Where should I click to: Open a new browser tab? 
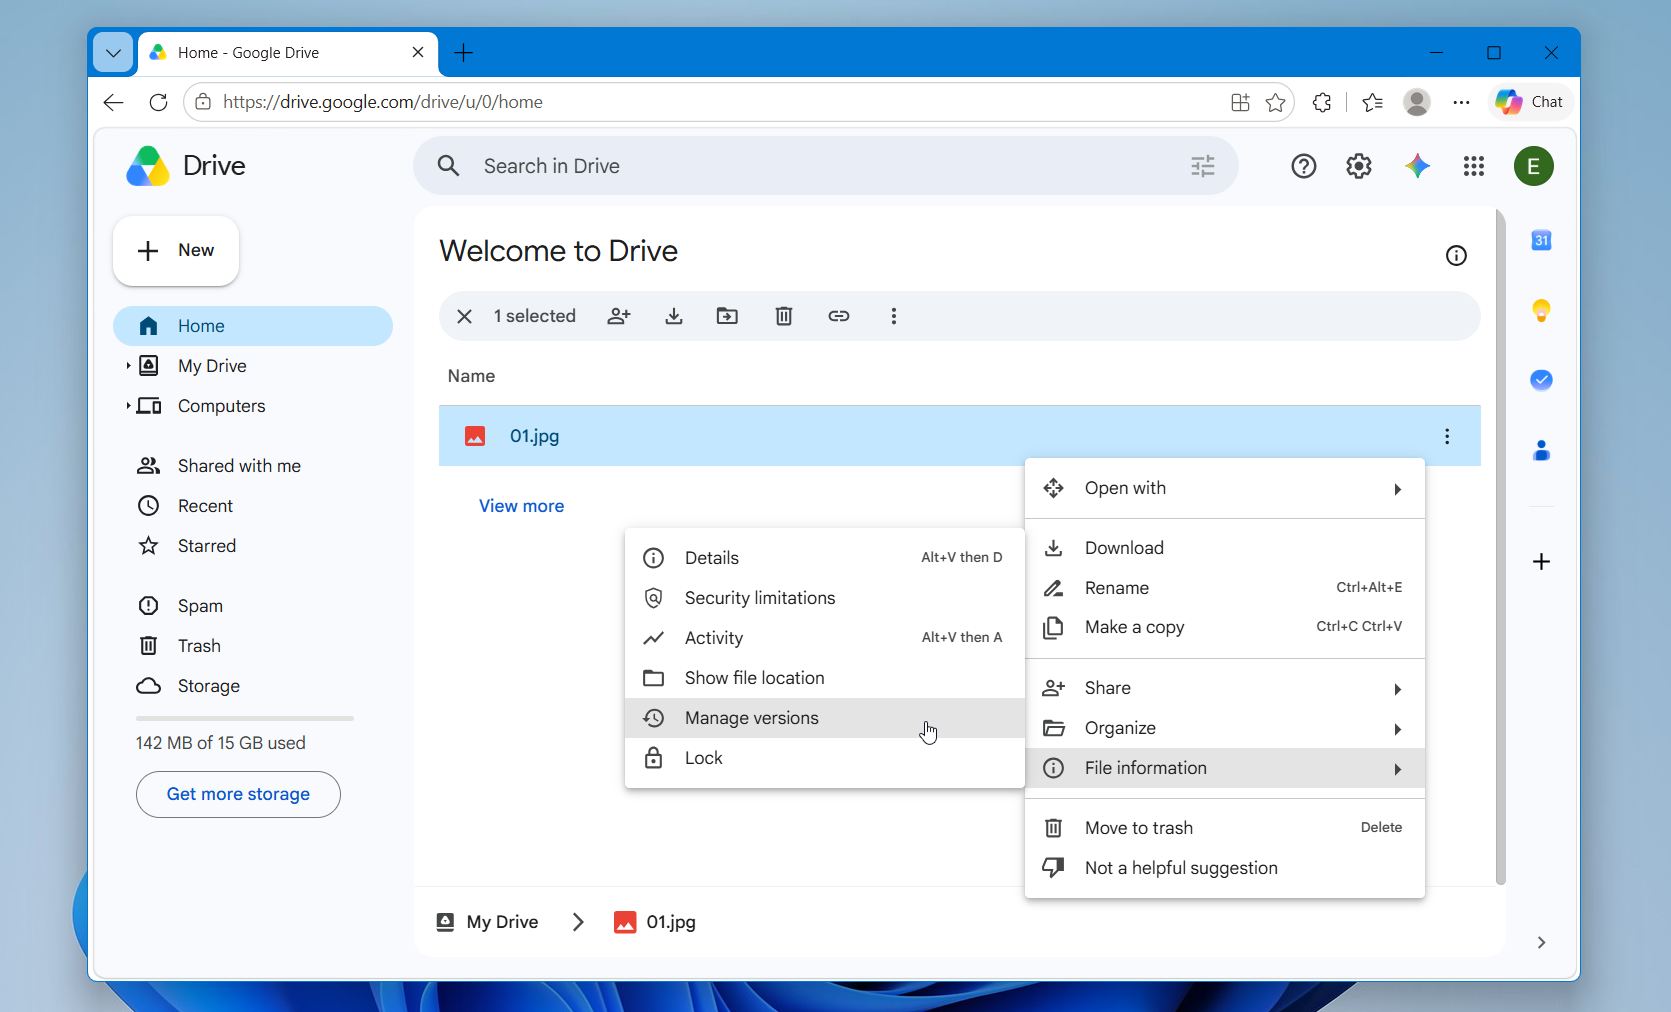463,53
